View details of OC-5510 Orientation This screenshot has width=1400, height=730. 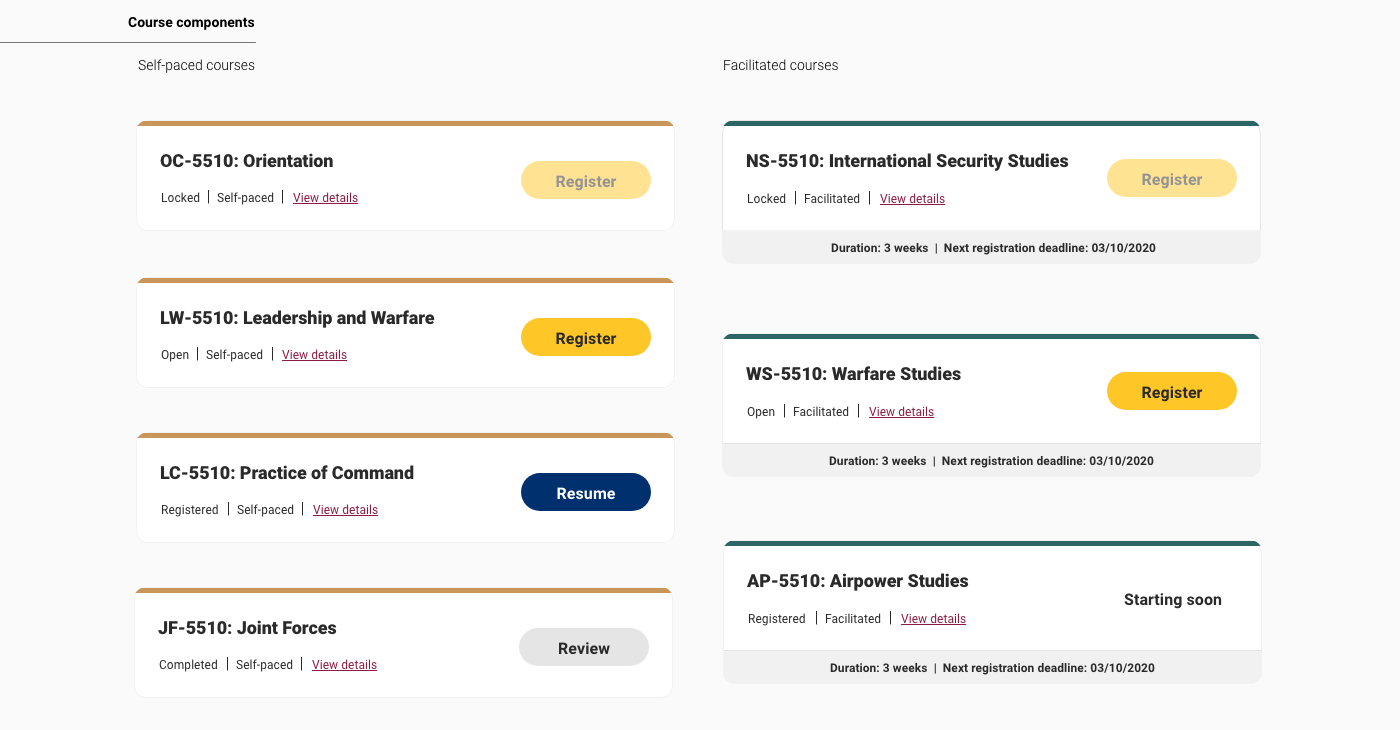325,198
